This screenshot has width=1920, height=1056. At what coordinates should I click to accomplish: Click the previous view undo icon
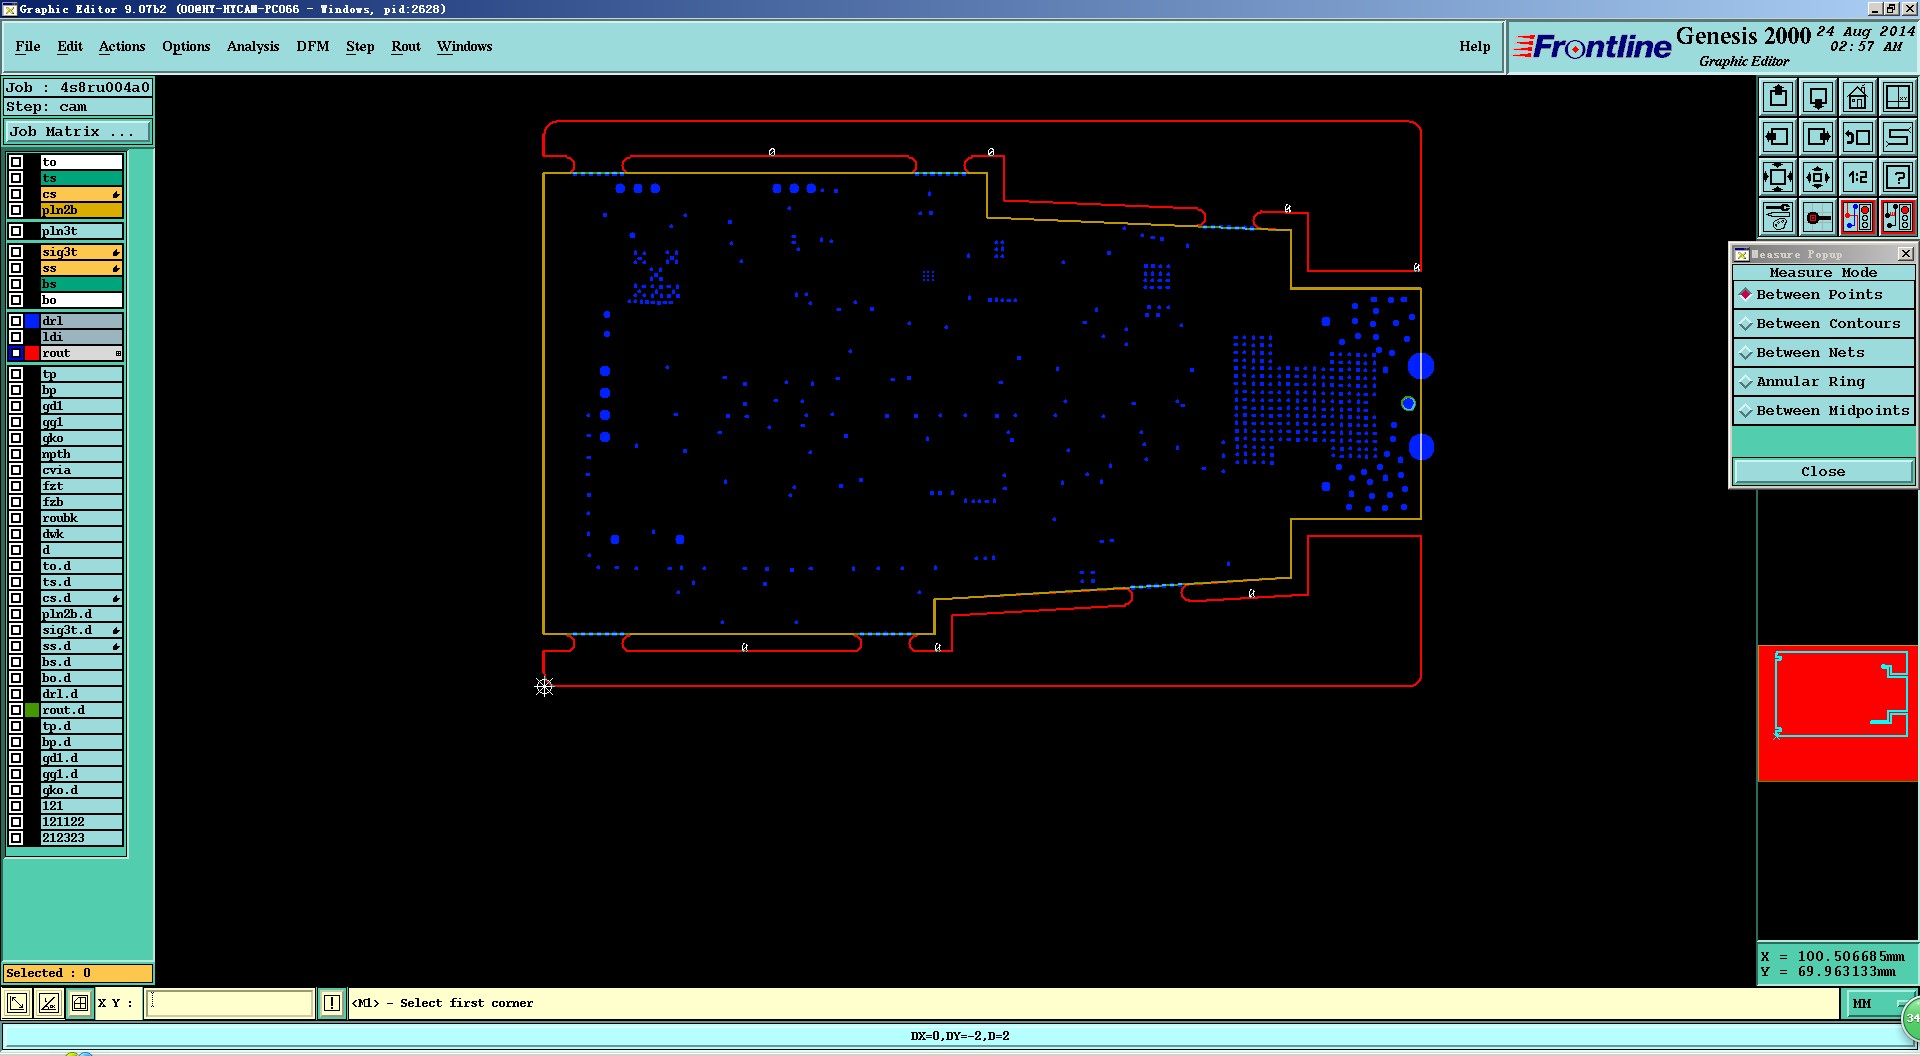(x=1858, y=137)
